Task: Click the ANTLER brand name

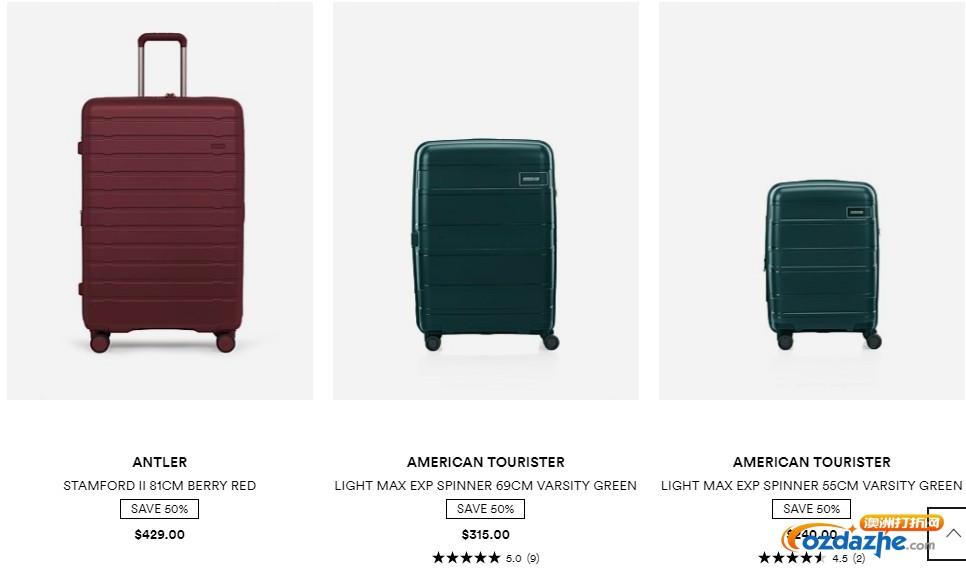Action: pos(160,462)
